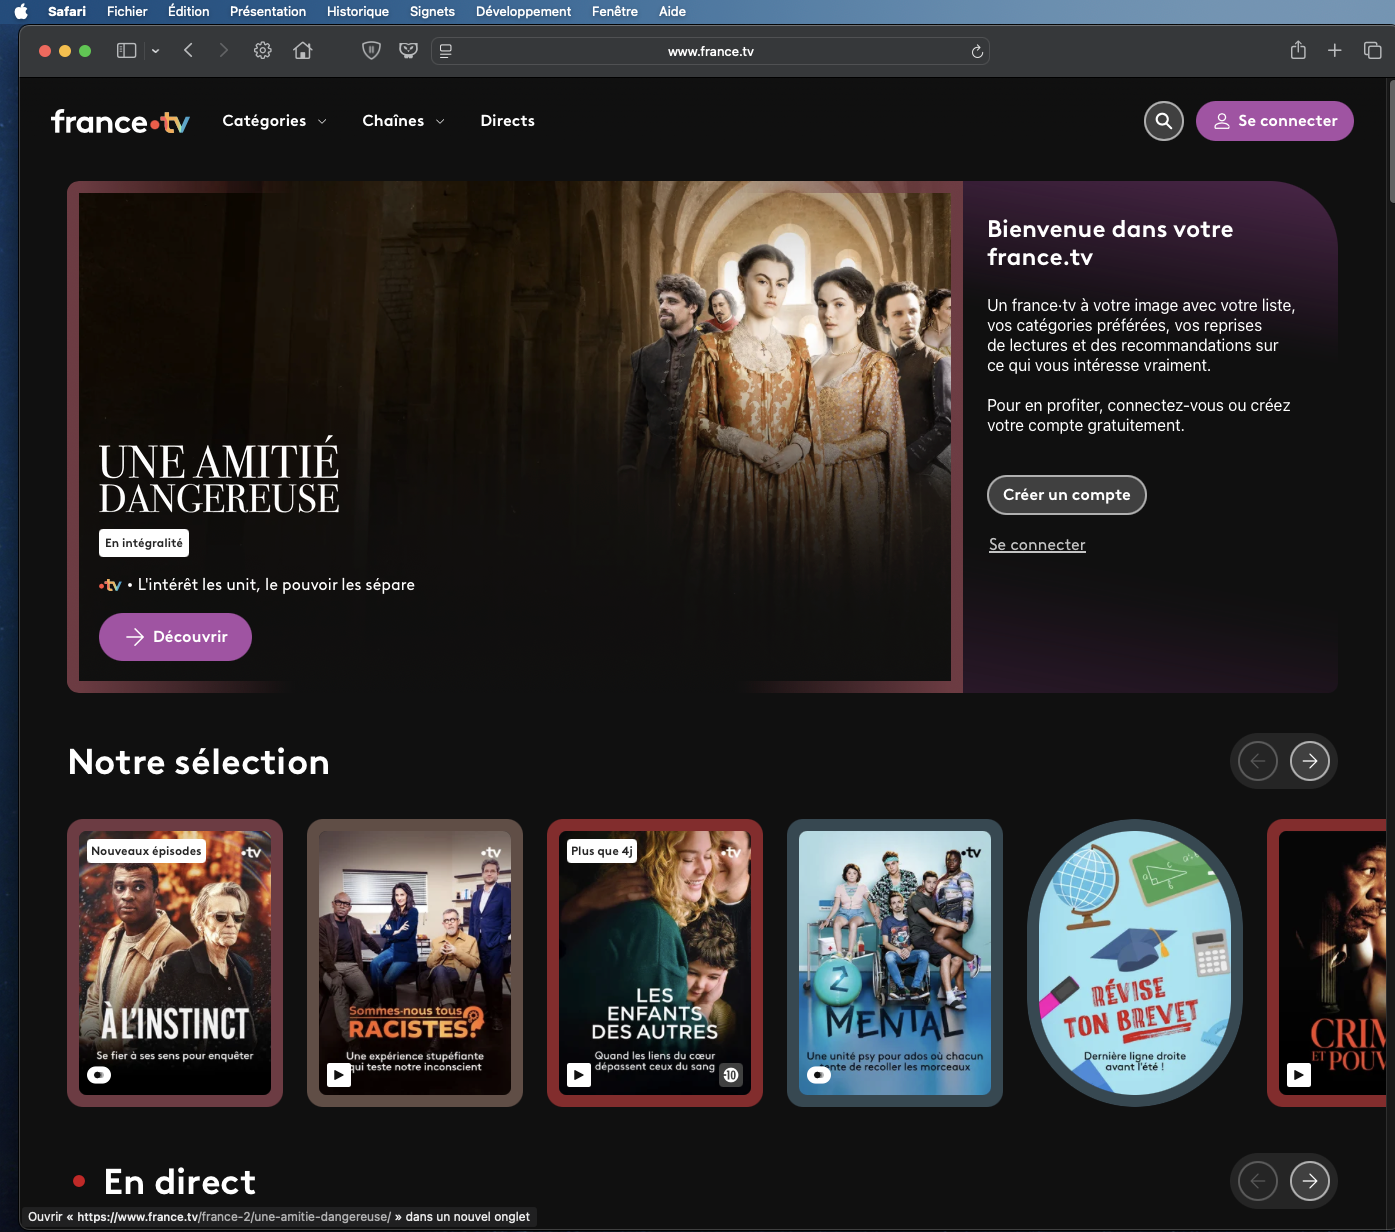1395x1232 pixels.
Task: Open the Mental series card
Action: click(895, 963)
